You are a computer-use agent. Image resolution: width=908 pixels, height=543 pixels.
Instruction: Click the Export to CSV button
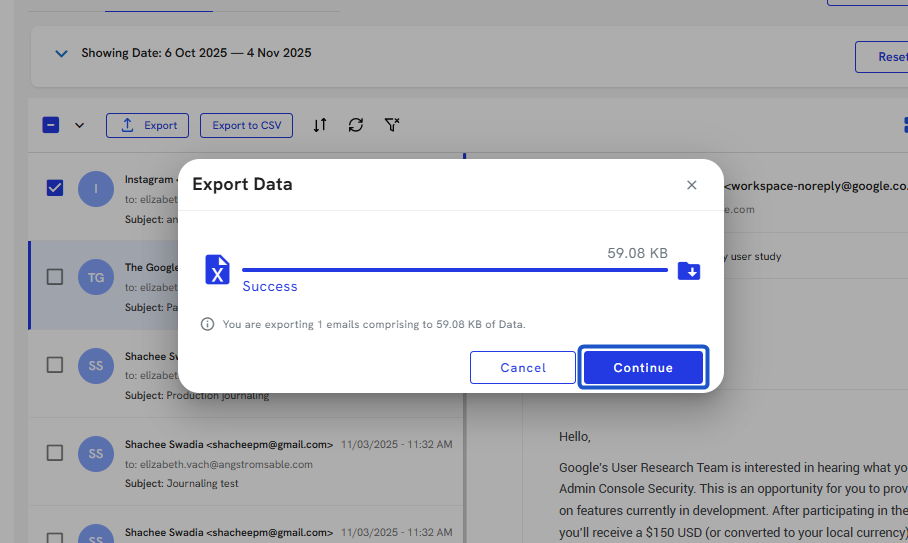pyautogui.click(x=246, y=125)
